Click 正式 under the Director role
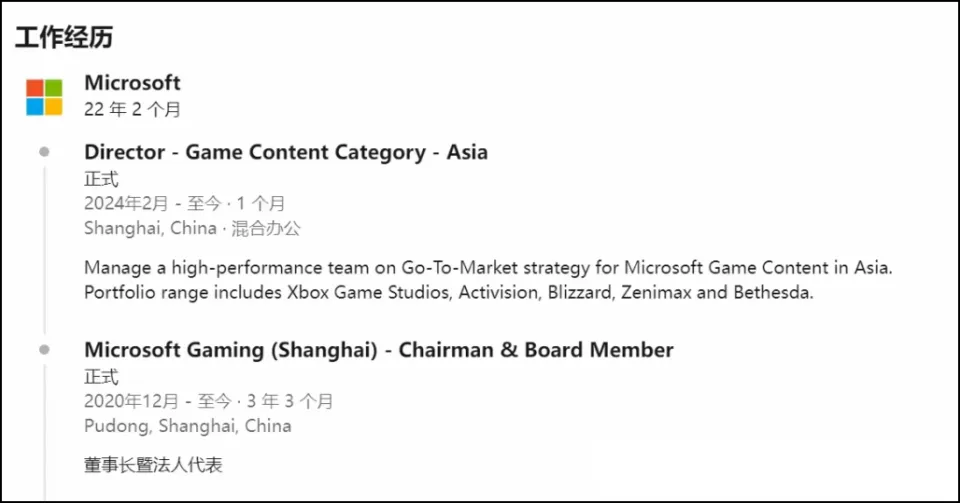Viewport: 960px width, 503px height. click(x=101, y=179)
